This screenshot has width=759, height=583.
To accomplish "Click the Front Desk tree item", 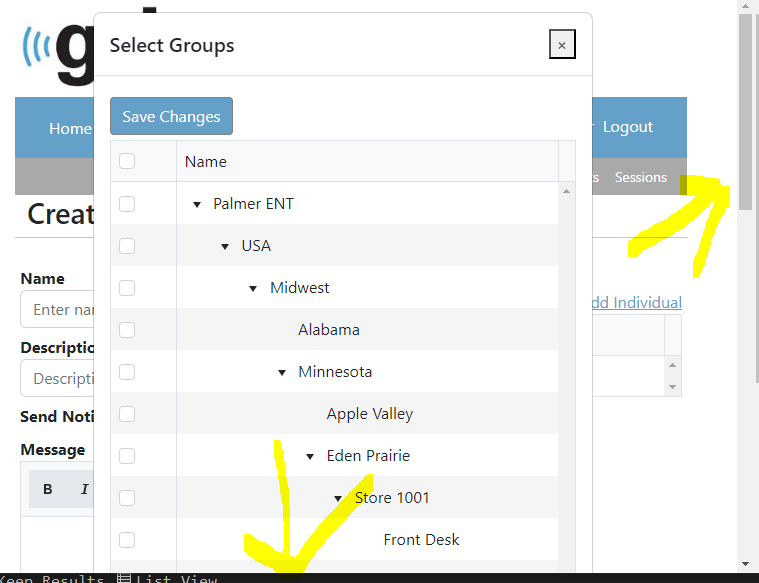I will point(421,540).
